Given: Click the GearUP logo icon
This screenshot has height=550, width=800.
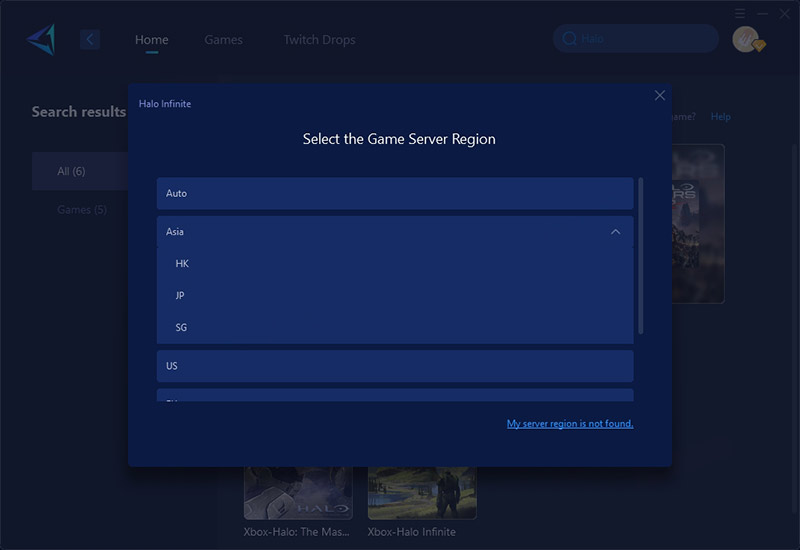Looking at the screenshot, I should (x=41, y=39).
